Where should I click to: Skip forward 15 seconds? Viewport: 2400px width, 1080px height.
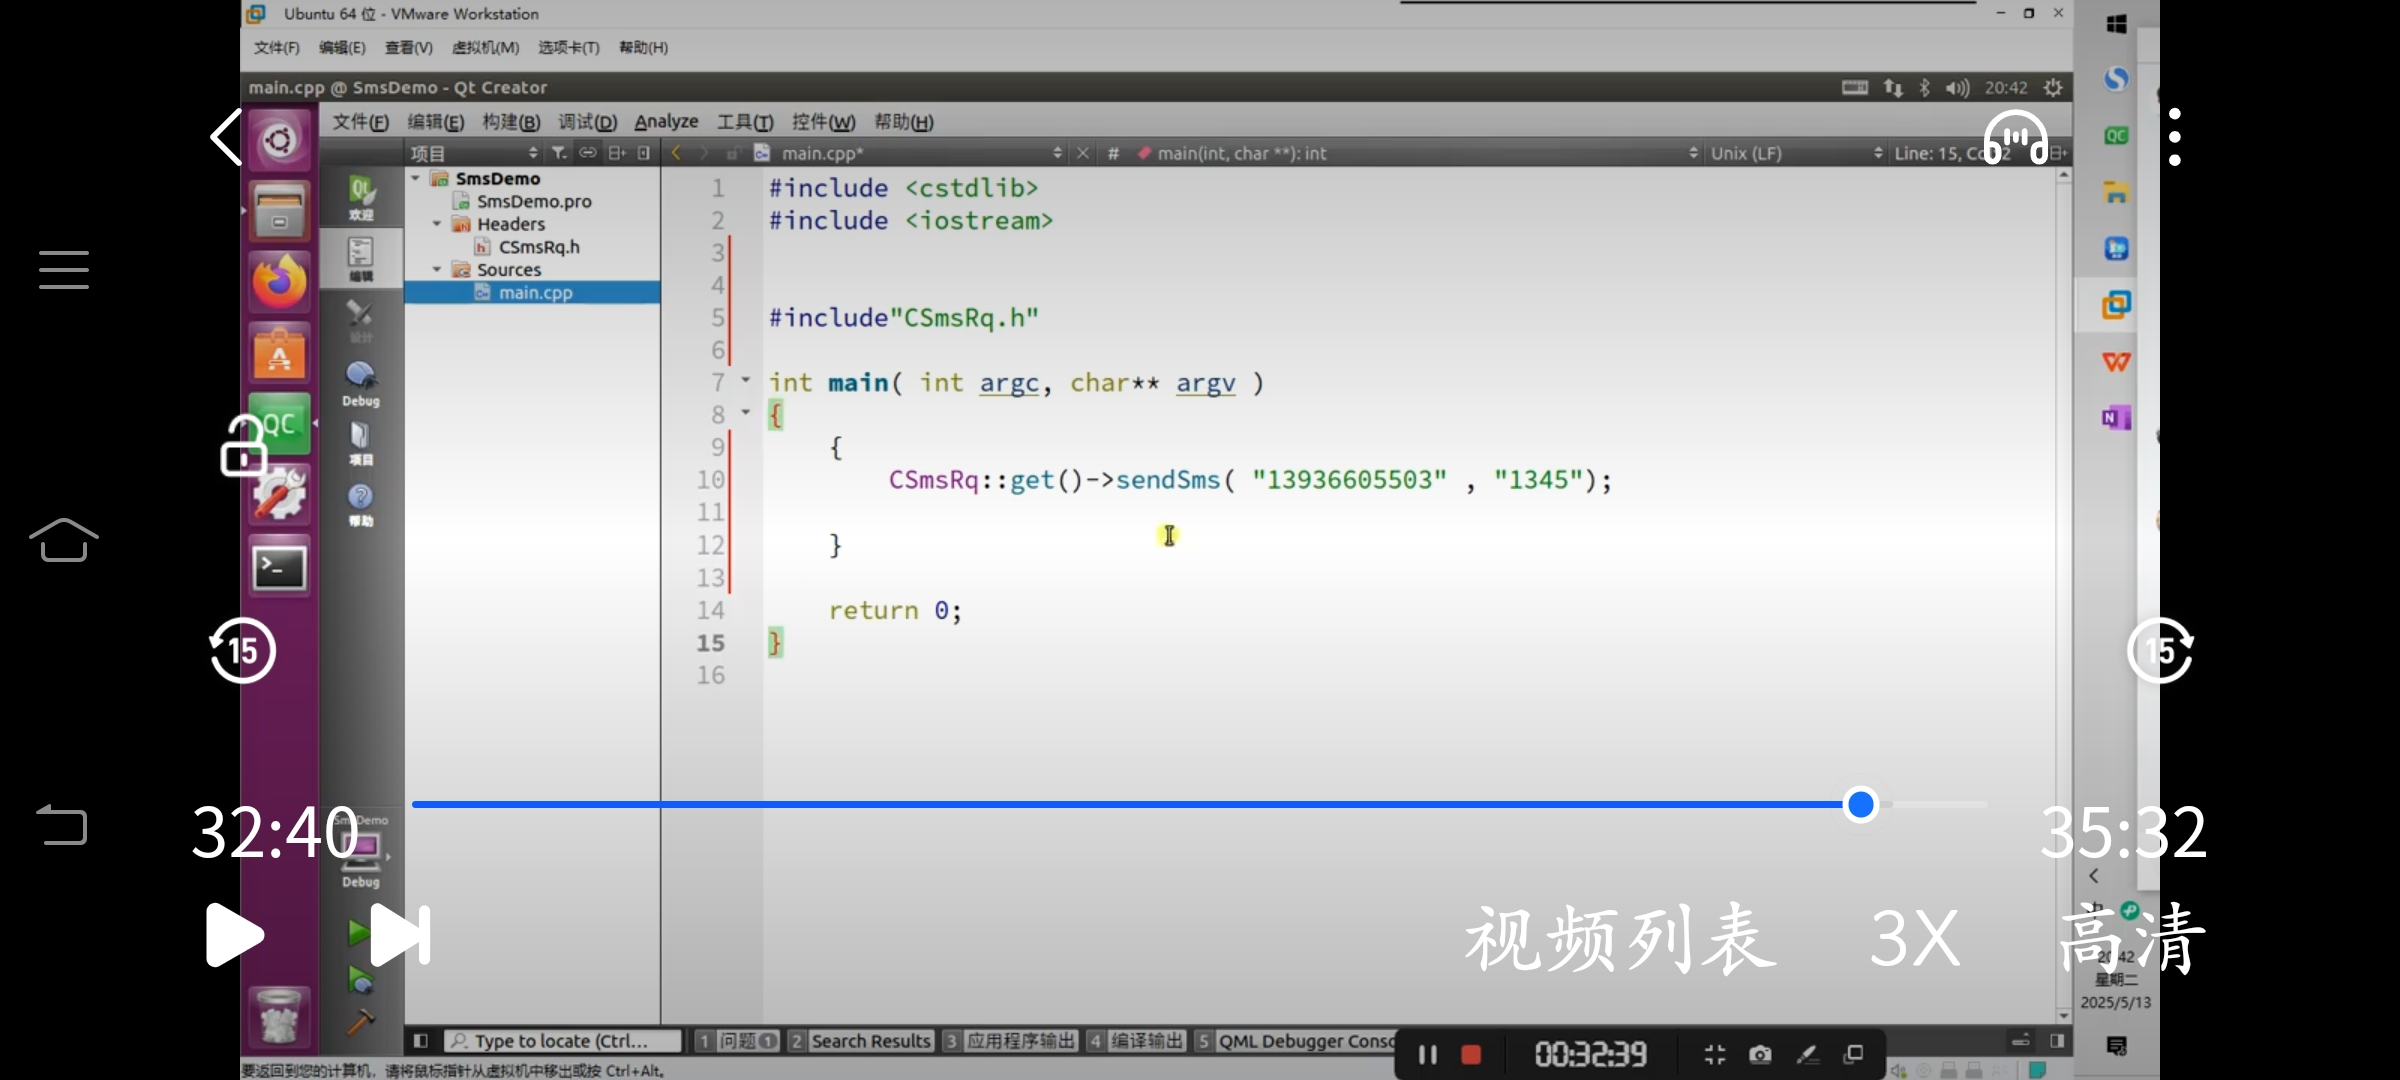2160,651
